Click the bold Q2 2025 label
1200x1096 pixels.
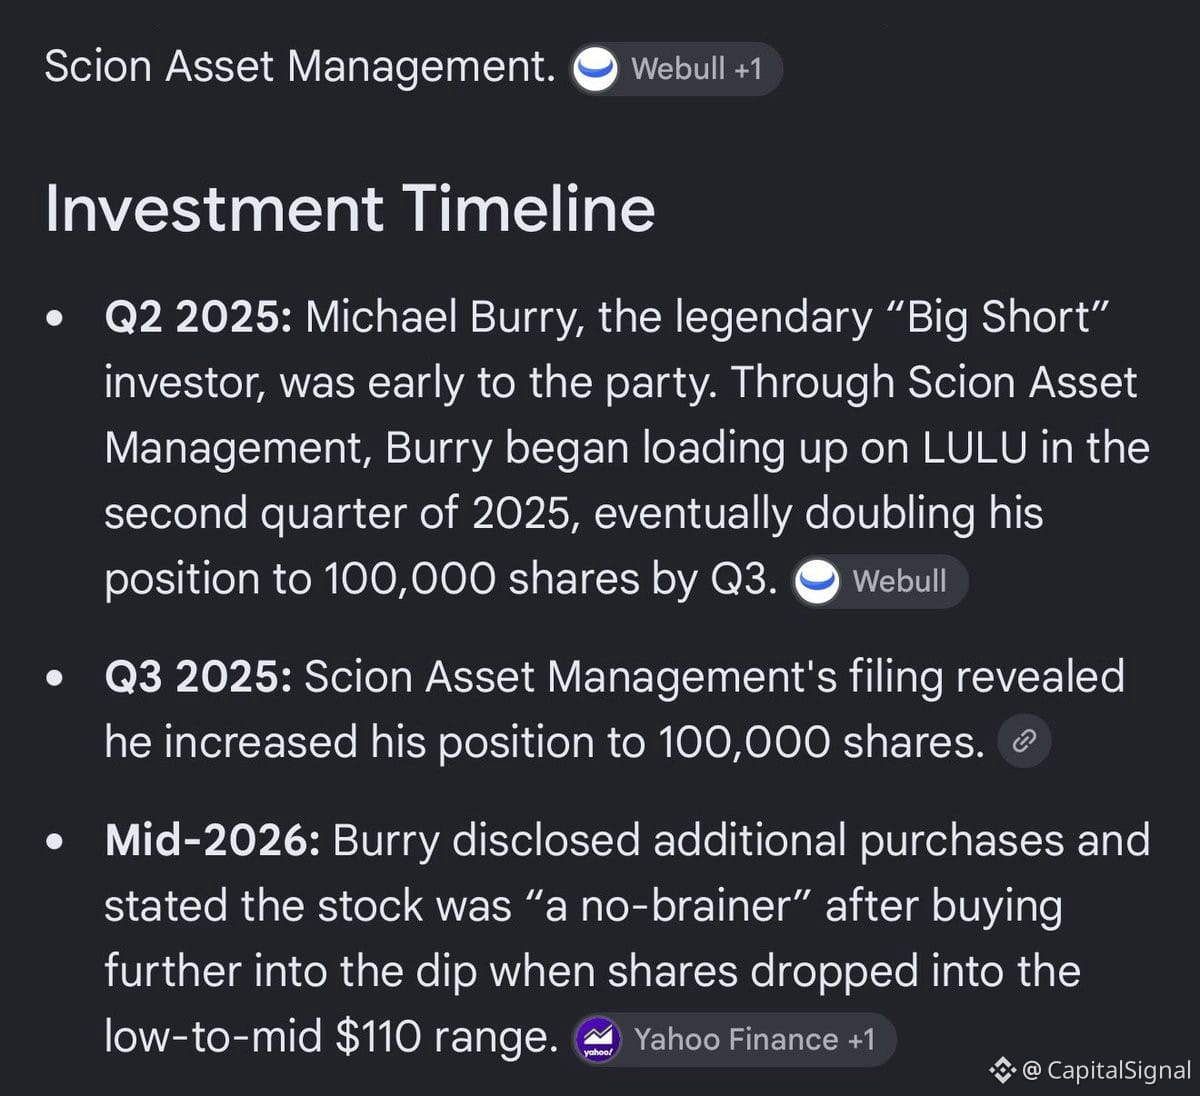[198, 318]
